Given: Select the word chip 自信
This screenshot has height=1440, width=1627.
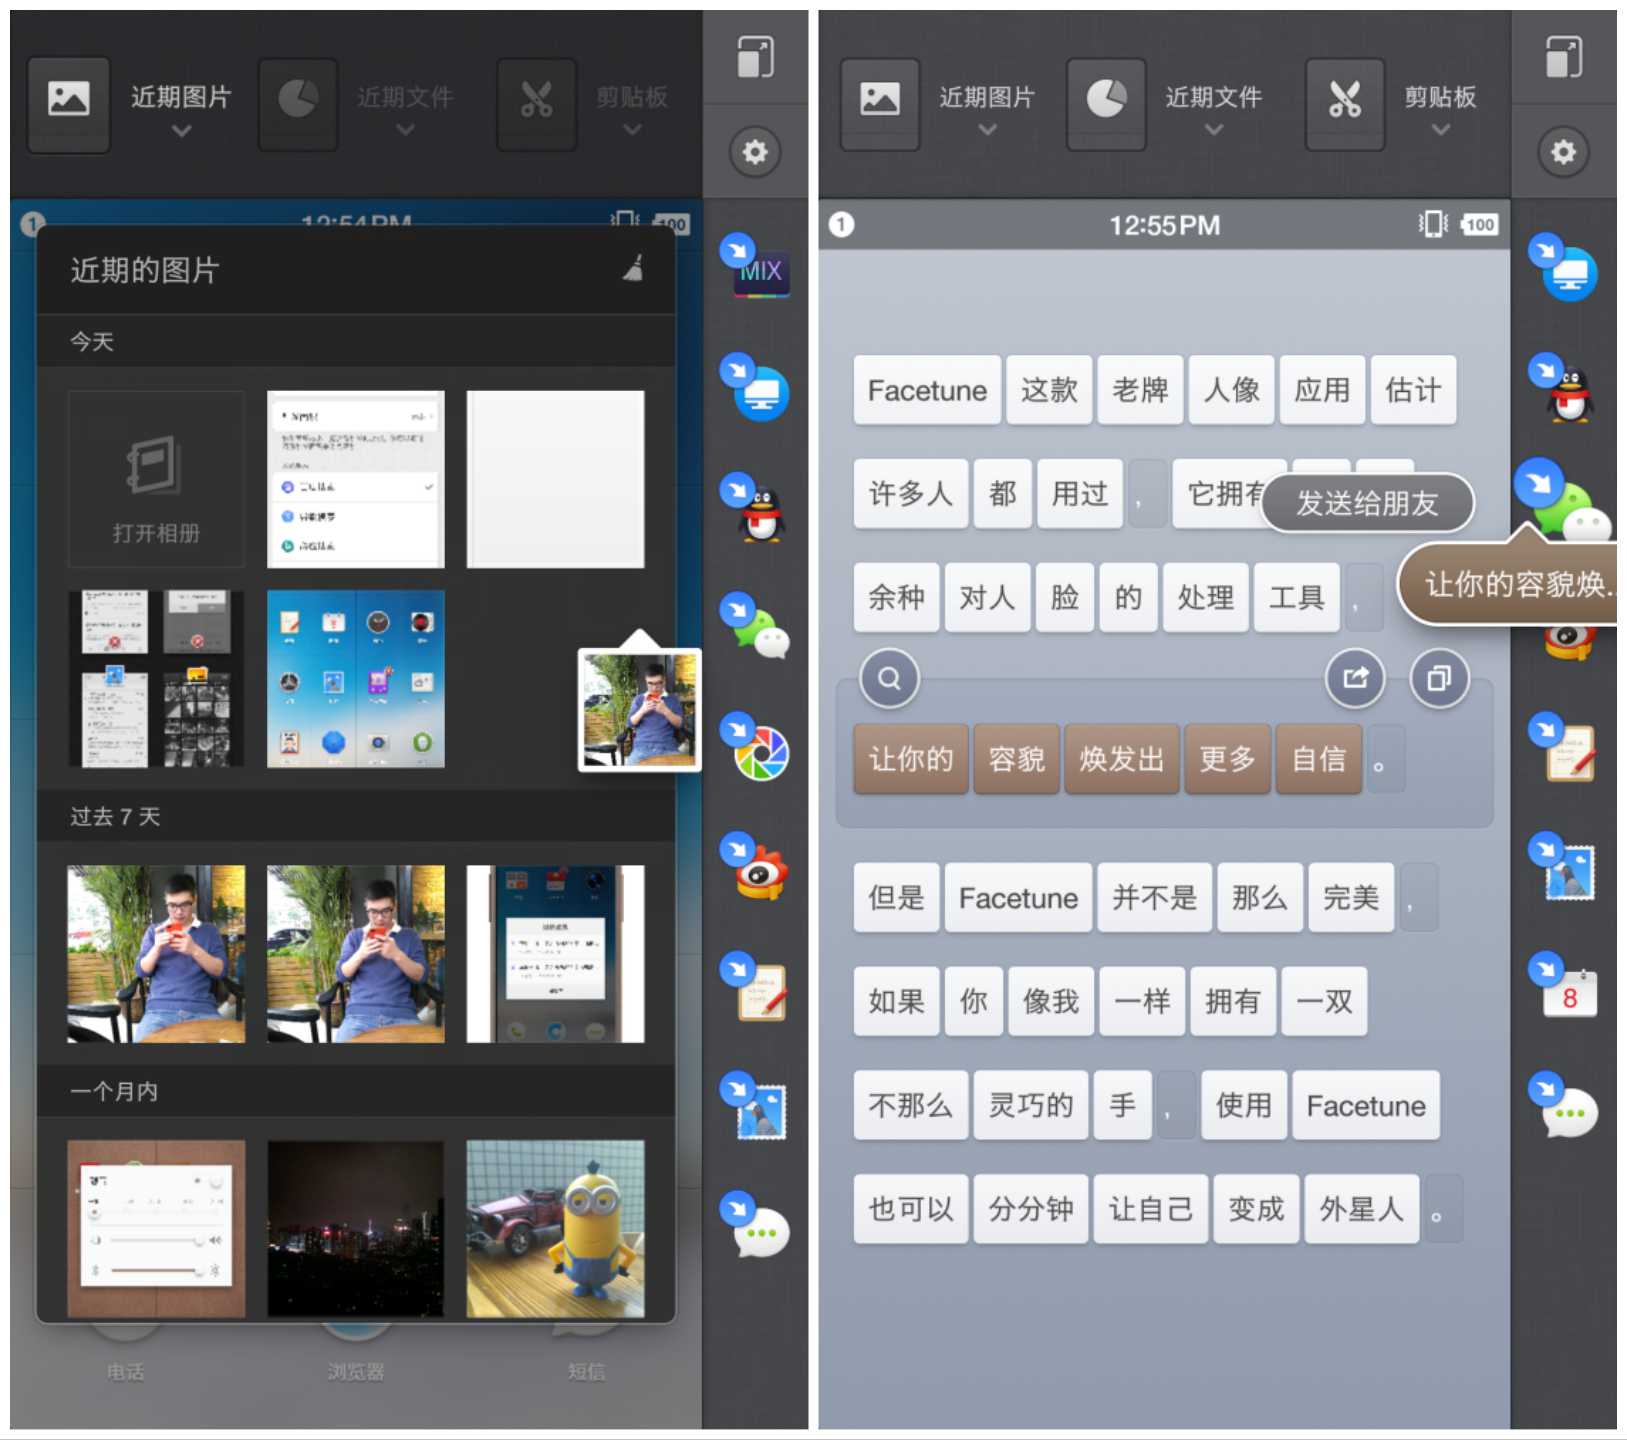Looking at the screenshot, I should click(x=1319, y=760).
